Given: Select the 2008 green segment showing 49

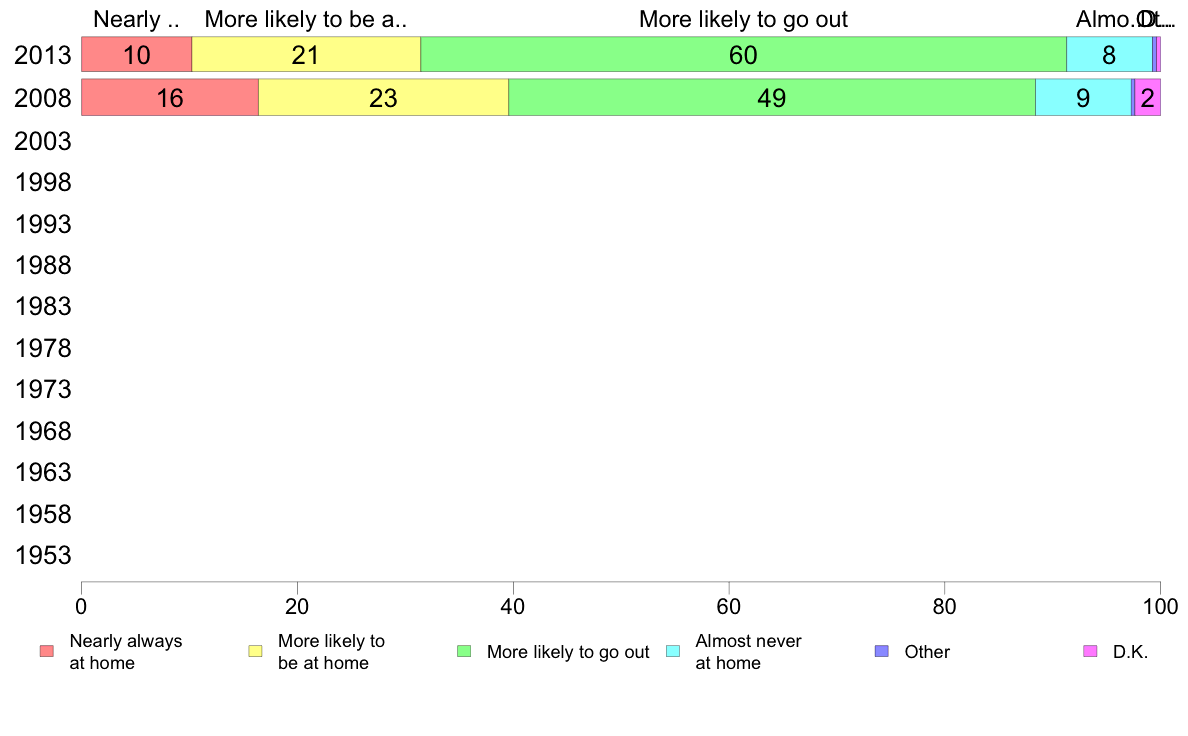Looking at the screenshot, I should click(x=772, y=98).
